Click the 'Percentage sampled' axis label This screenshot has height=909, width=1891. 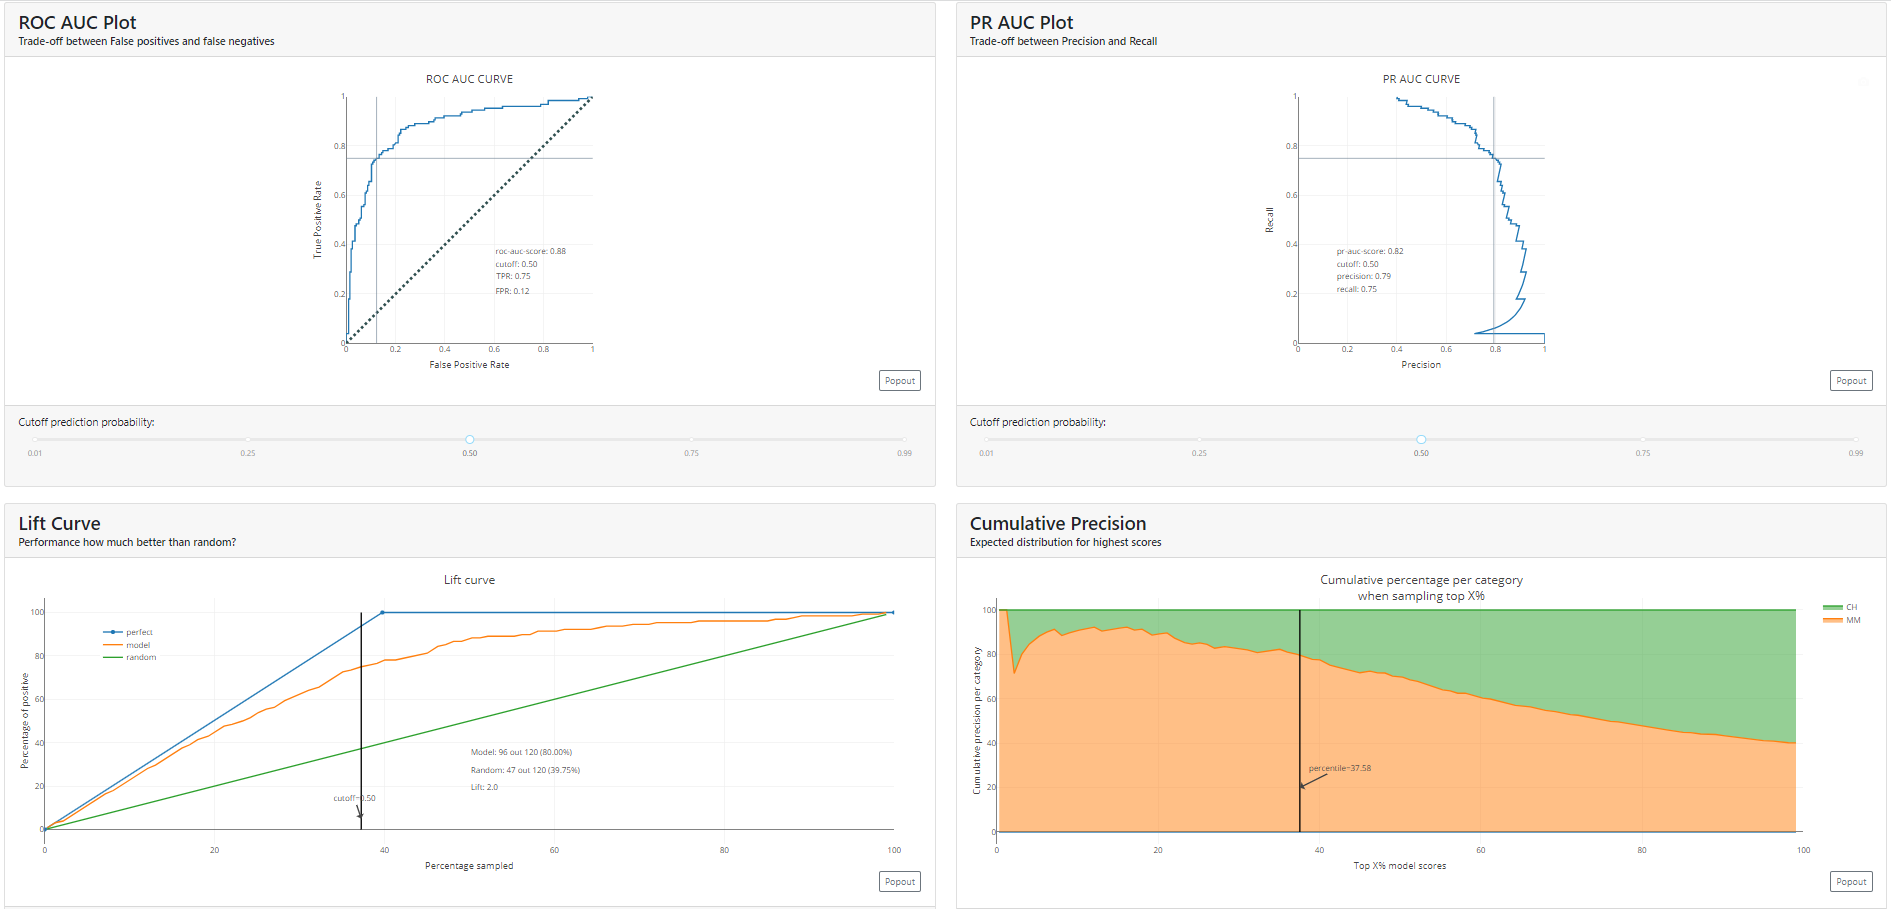click(469, 866)
